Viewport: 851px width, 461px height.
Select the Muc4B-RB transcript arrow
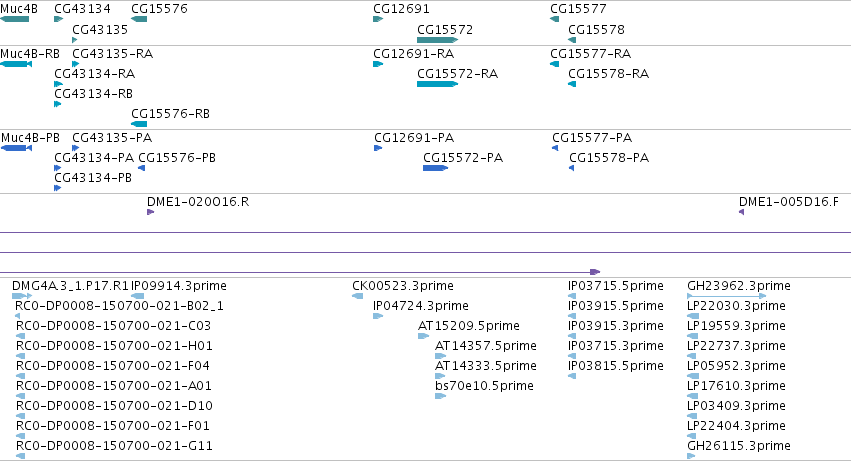coord(16,64)
